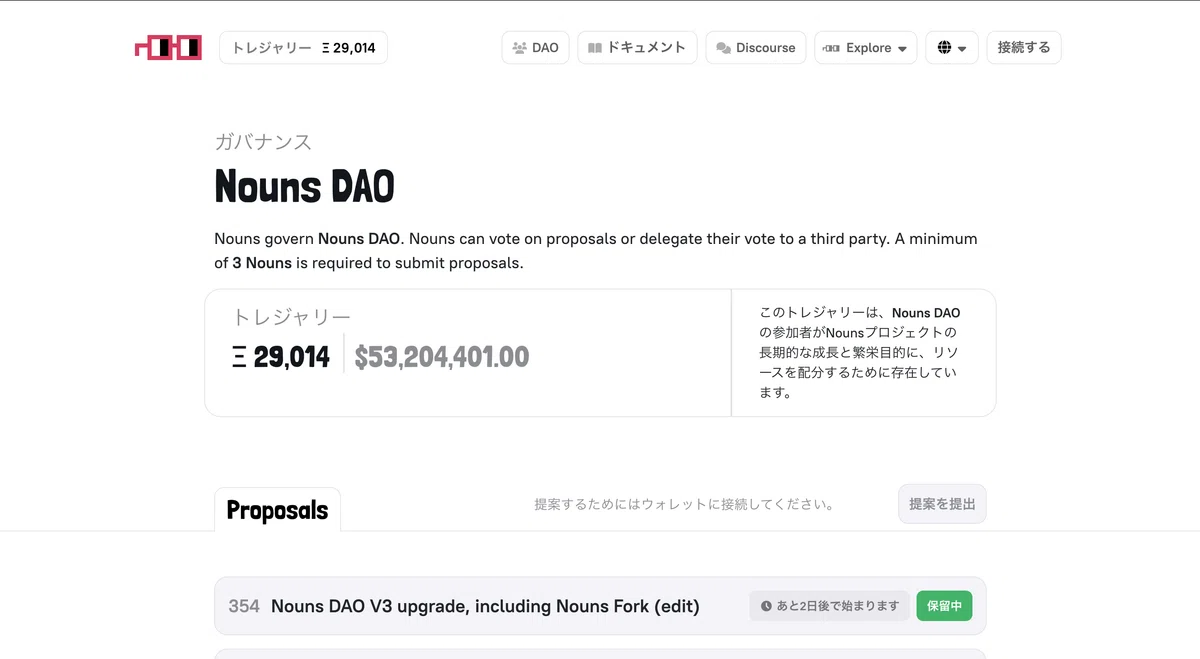This screenshot has height=659, width=1200.
Task: Click the large Ξ 29,014 treasury amount
Action: (x=281, y=357)
